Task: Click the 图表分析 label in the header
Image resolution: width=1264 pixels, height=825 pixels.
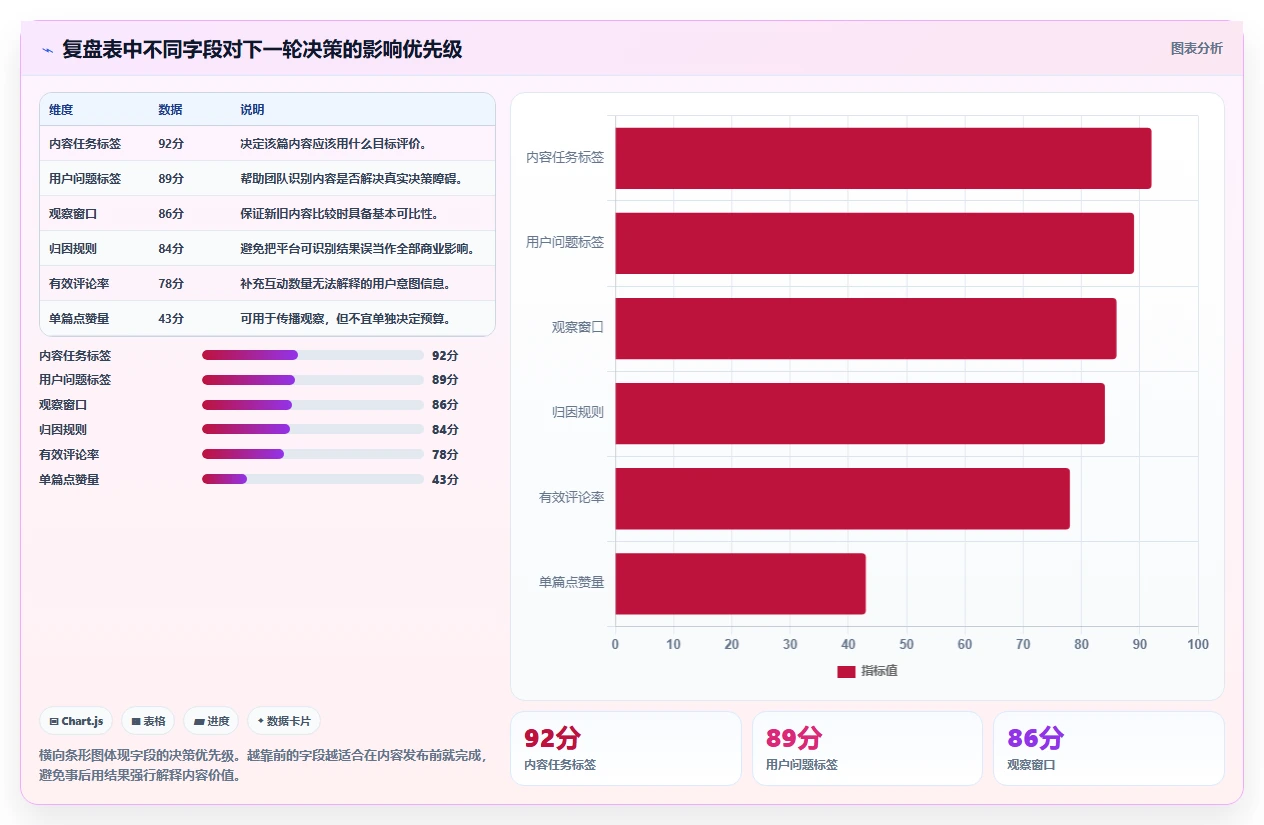Action: click(x=1196, y=48)
